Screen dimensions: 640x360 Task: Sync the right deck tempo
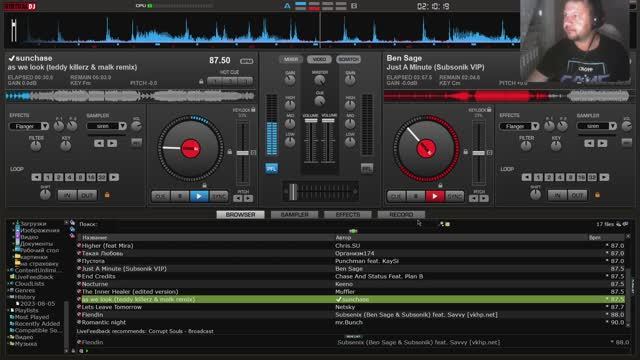(454, 197)
